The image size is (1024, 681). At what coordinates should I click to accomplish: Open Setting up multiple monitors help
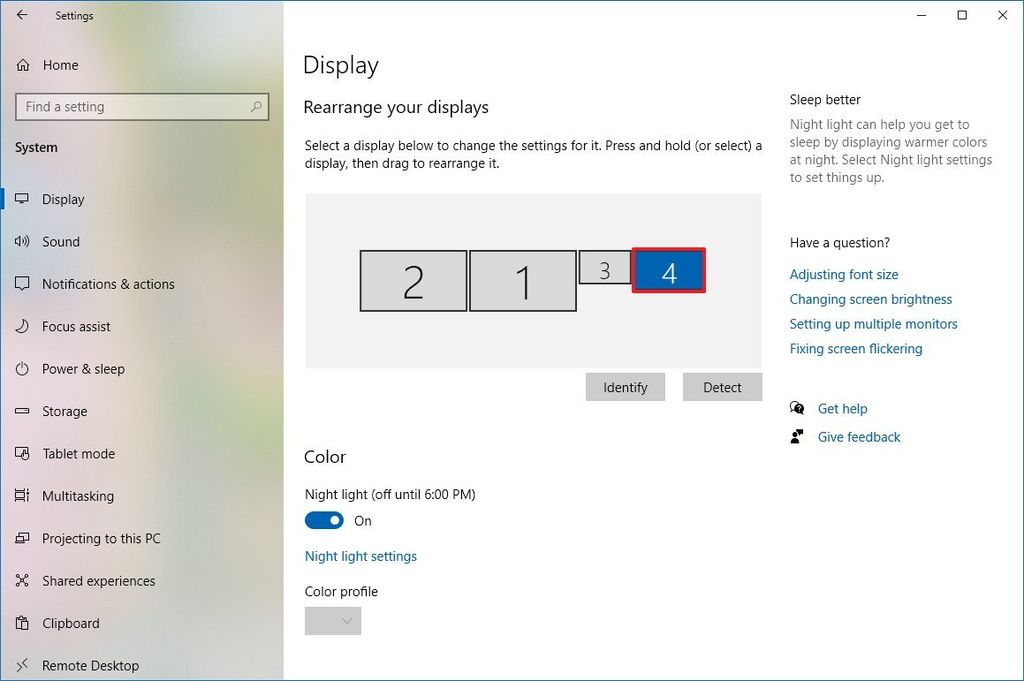click(x=874, y=323)
